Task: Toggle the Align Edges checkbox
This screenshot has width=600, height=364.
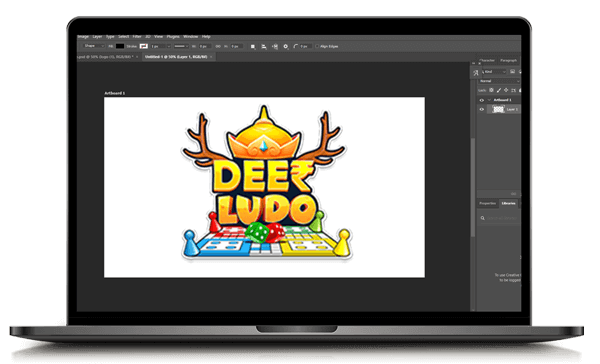Action: pos(317,46)
